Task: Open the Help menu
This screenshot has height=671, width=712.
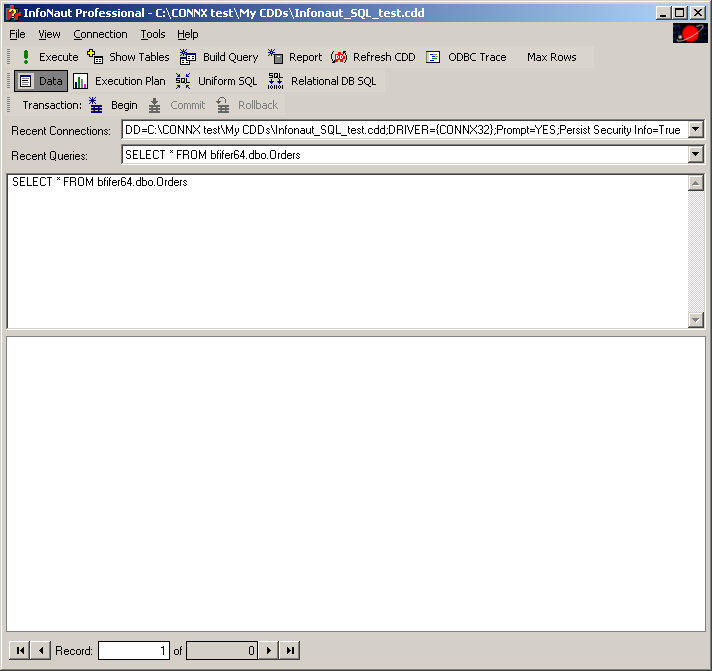Action: pyautogui.click(x=188, y=35)
